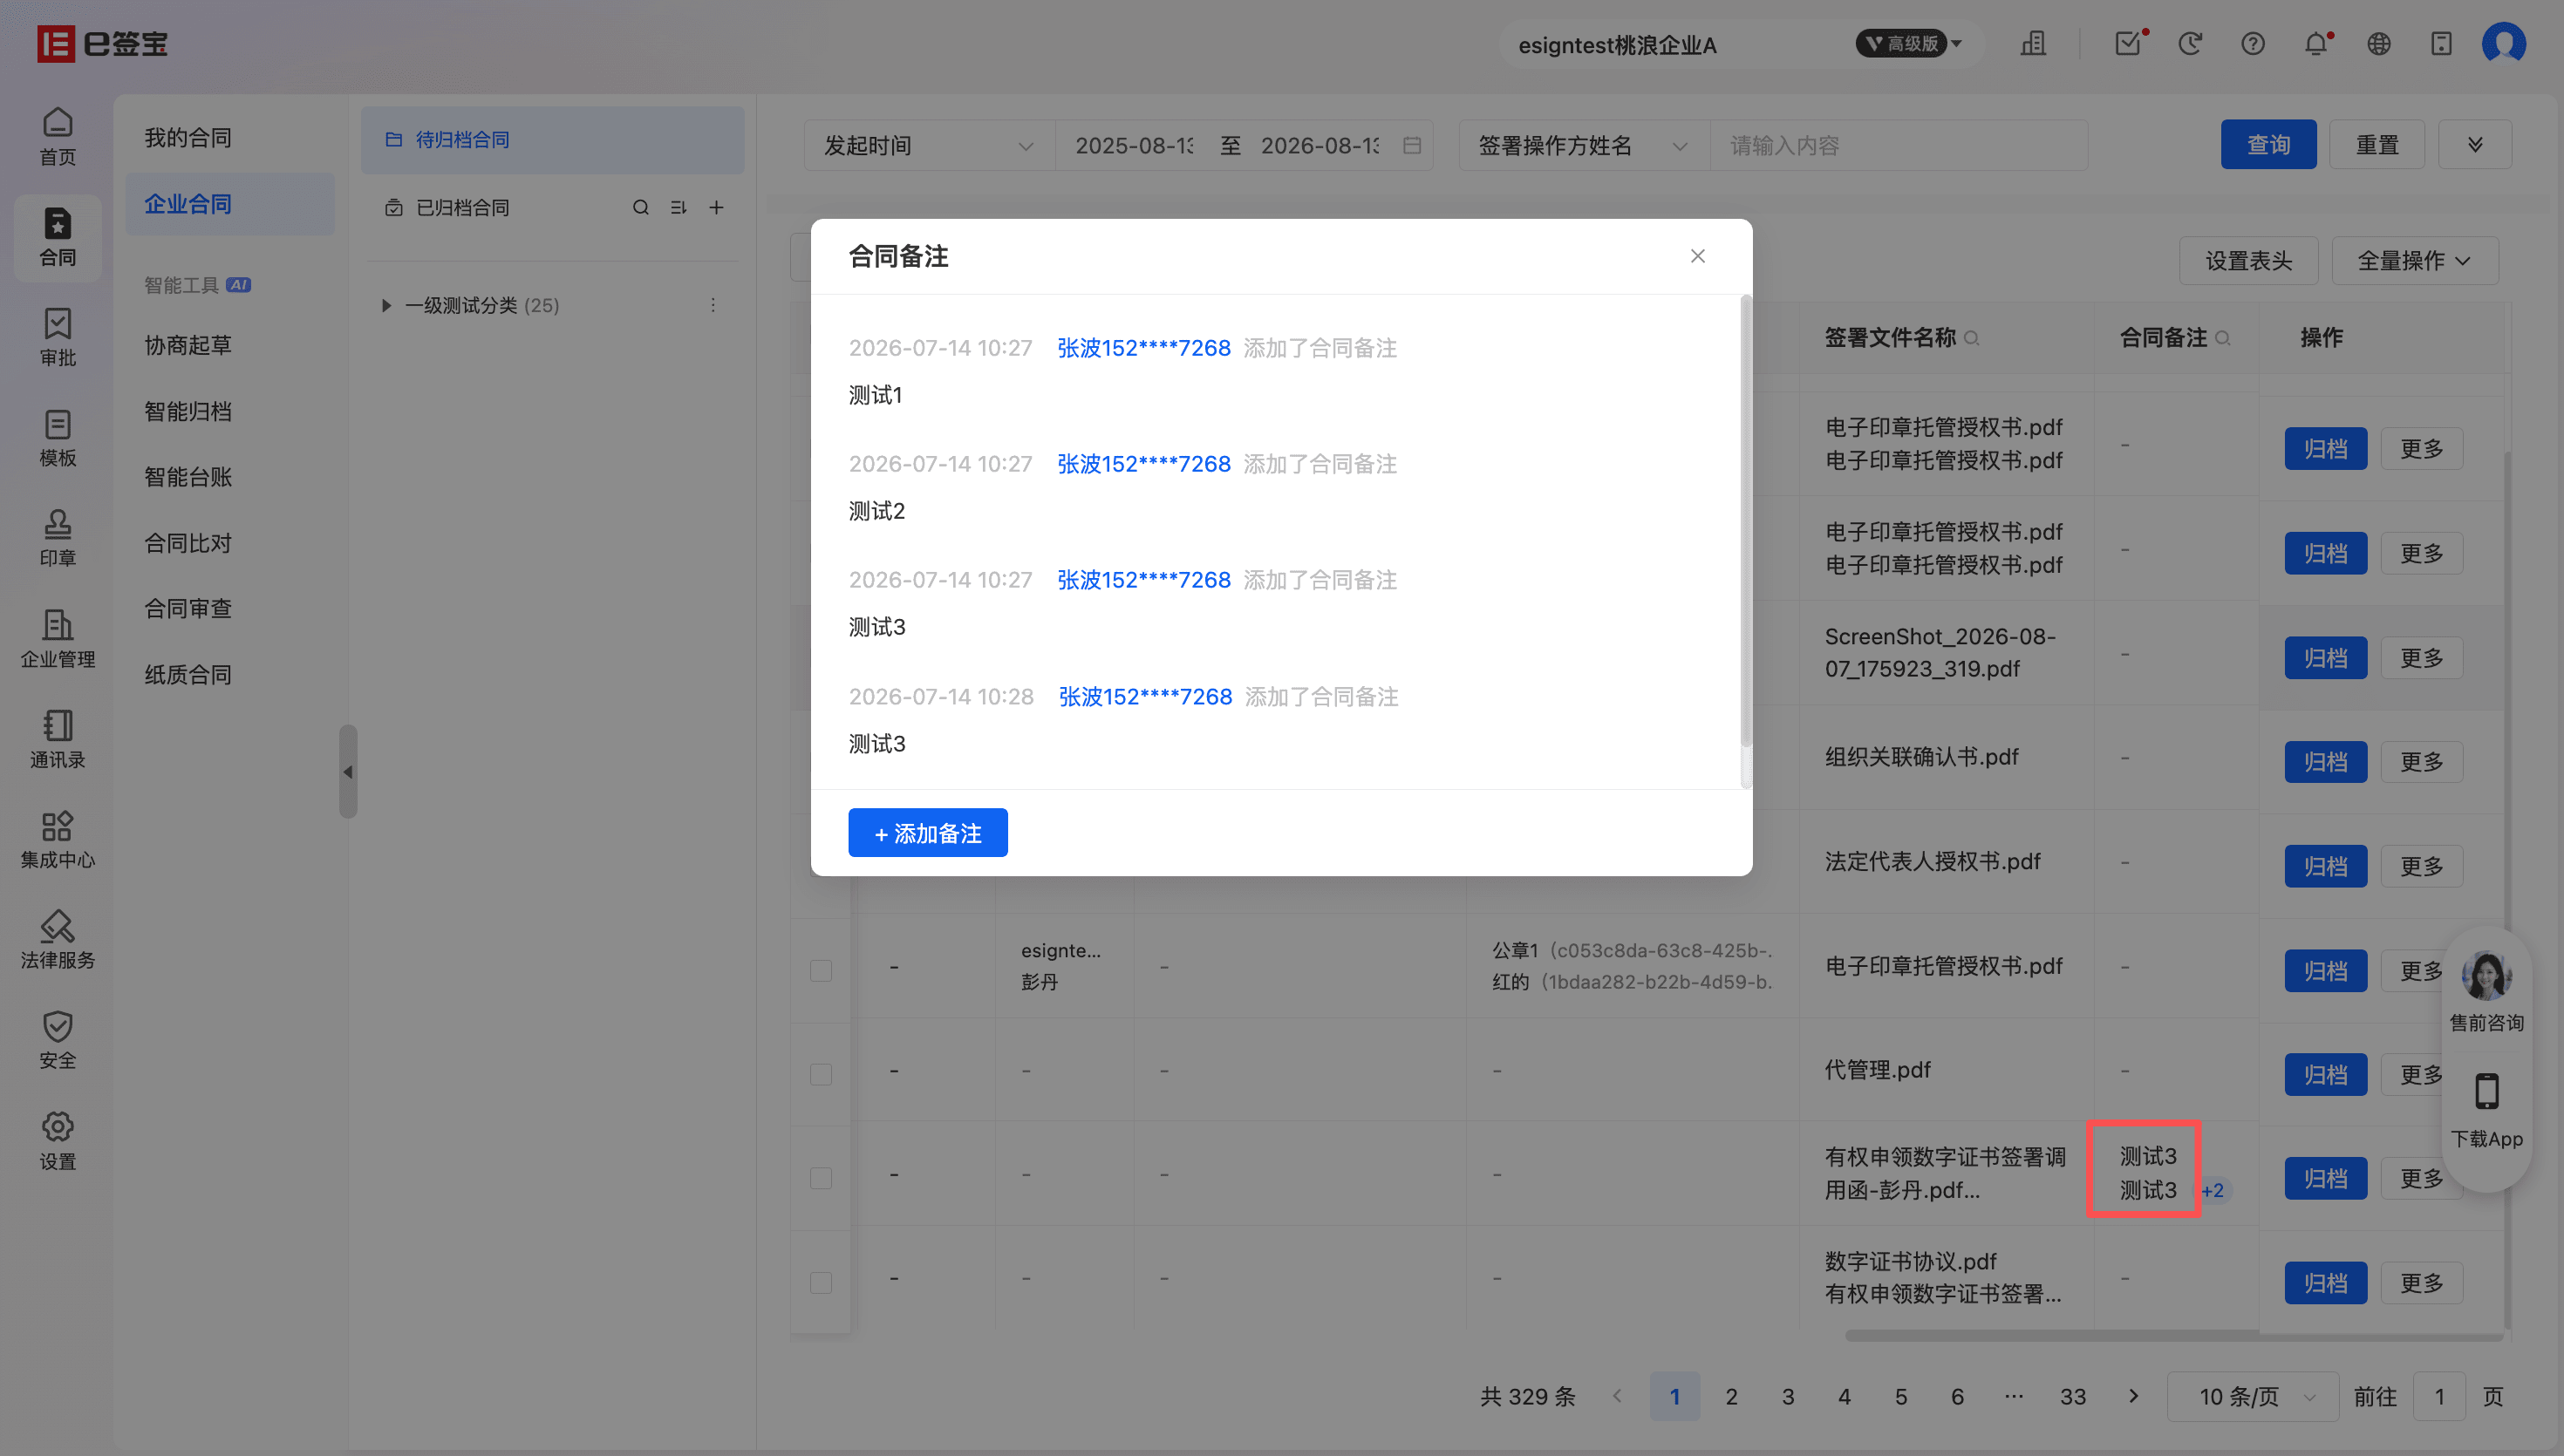Open the 集成中心 integration sidebar icon
The height and width of the screenshot is (1456, 2564).
(57, 839)
